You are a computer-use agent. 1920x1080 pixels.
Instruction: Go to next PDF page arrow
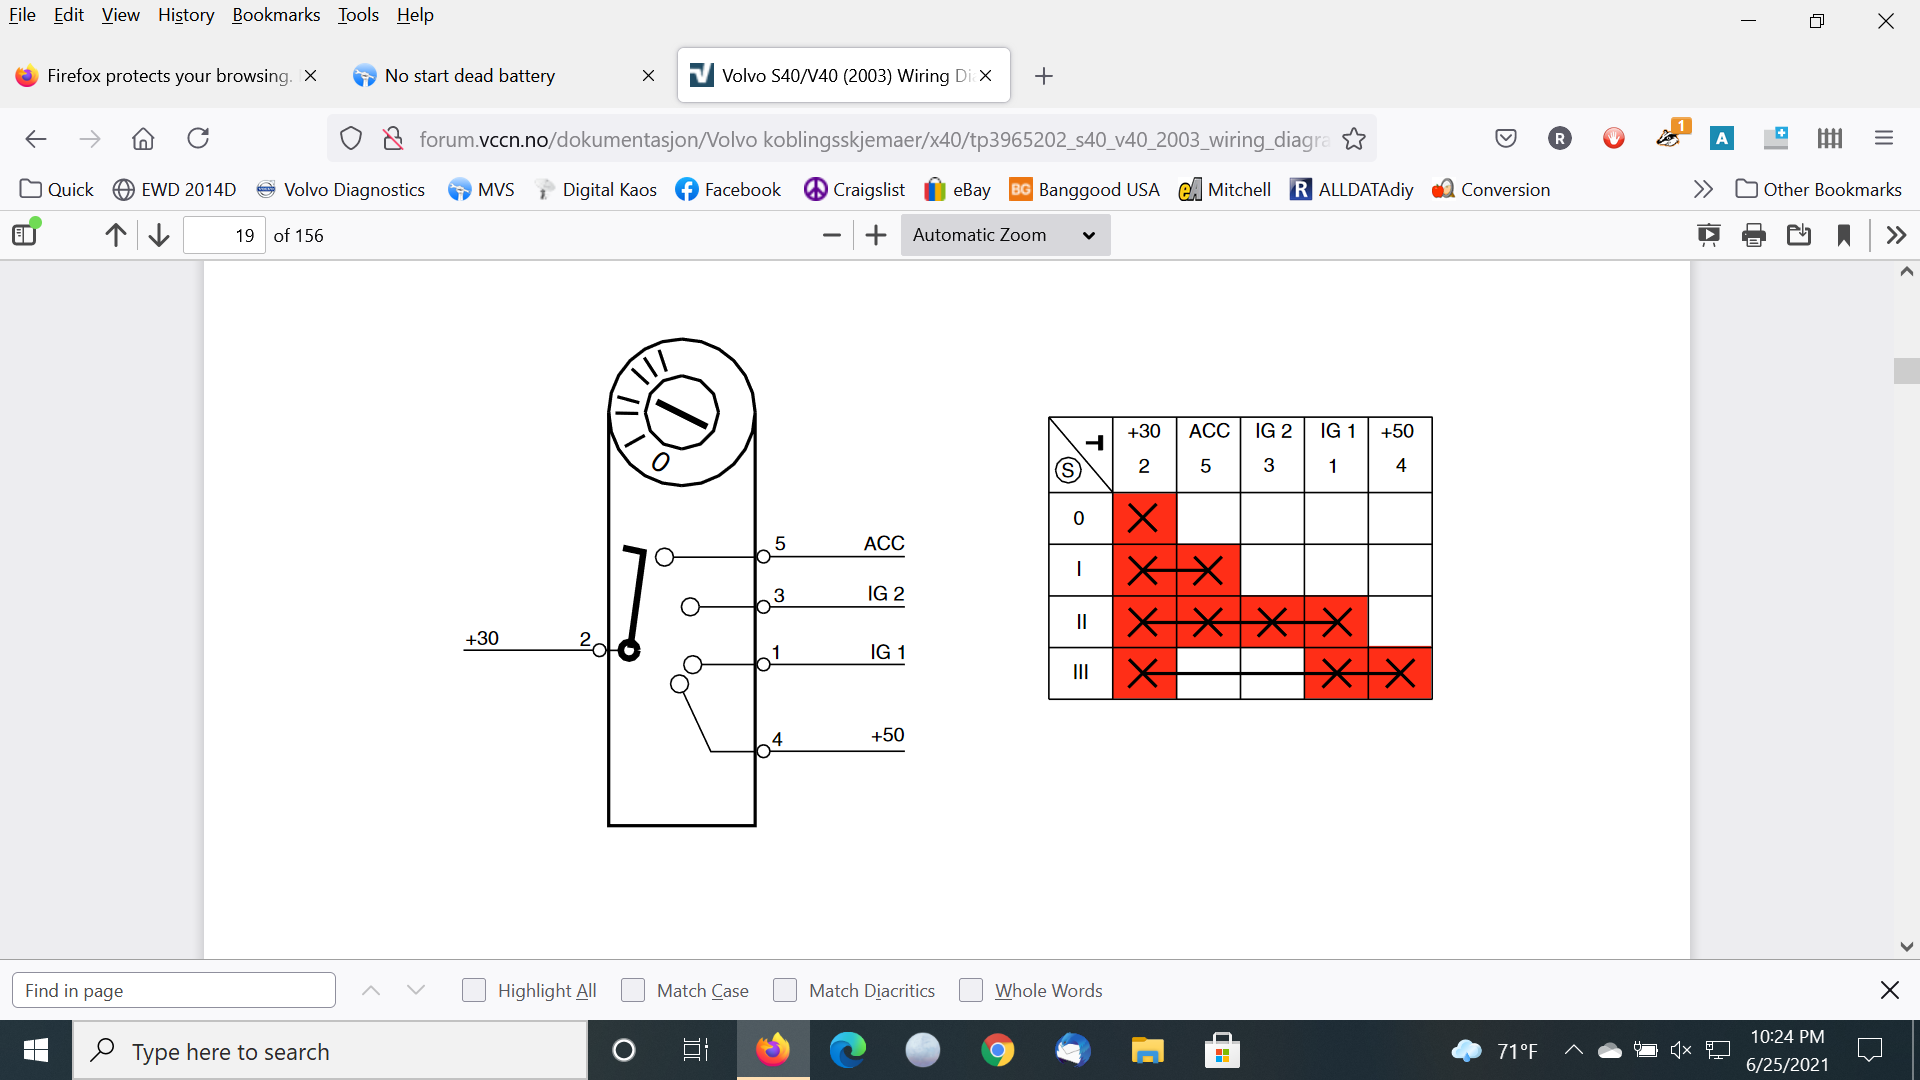tap(159, 235)
